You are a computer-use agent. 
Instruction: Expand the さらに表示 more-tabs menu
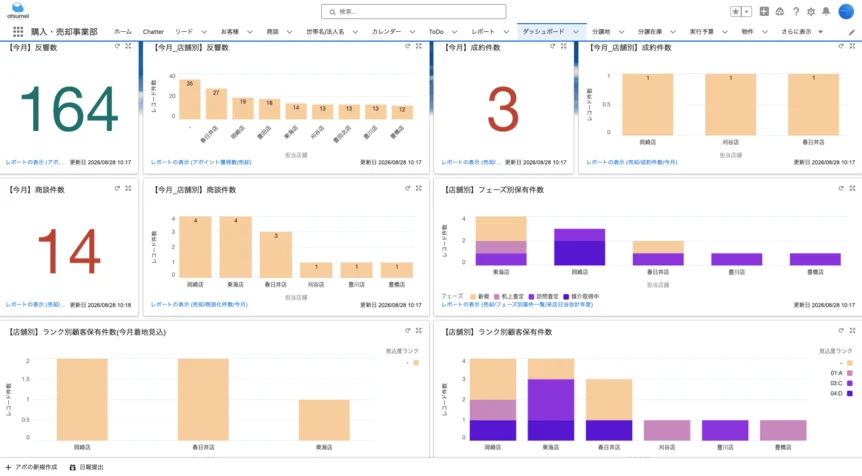tap(802, 32)
